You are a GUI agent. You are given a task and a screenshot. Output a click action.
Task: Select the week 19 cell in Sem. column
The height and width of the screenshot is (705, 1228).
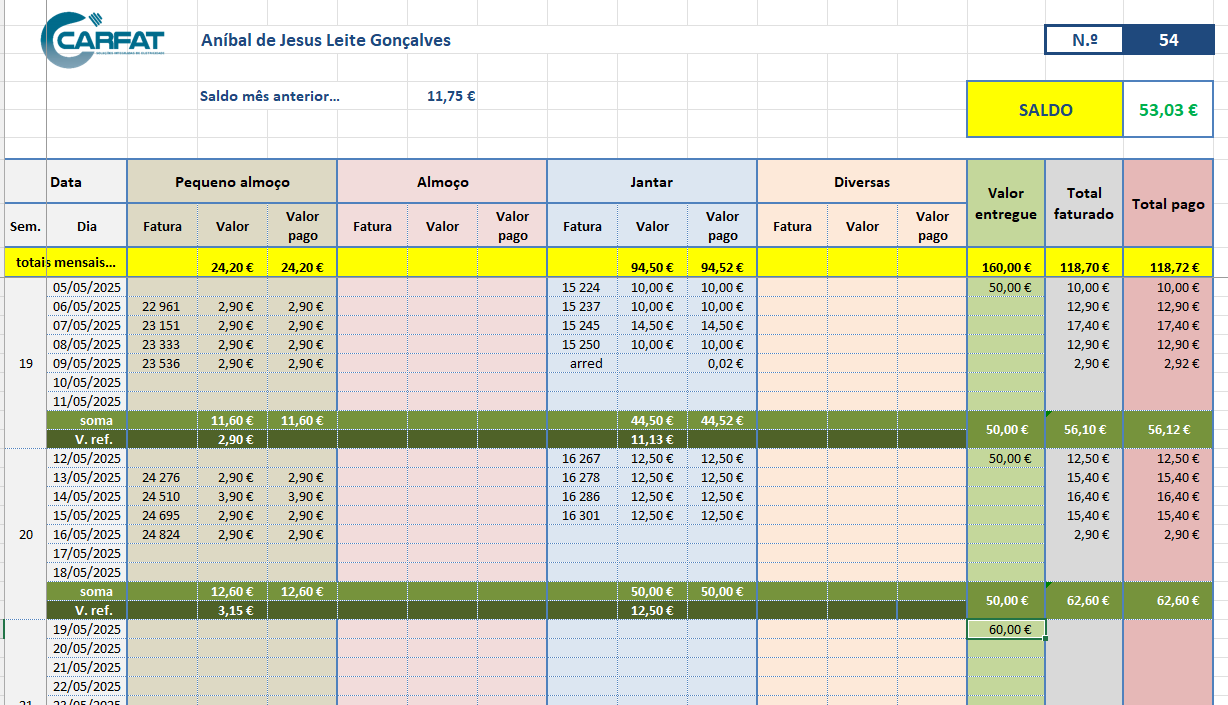[26, 363]
